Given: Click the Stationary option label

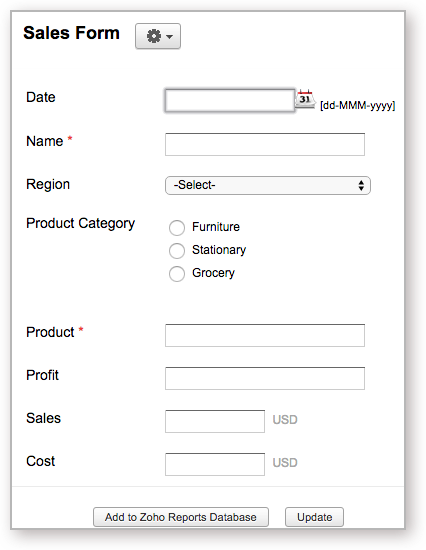Looking at the screenshot, I should click(x=219, y=250).
